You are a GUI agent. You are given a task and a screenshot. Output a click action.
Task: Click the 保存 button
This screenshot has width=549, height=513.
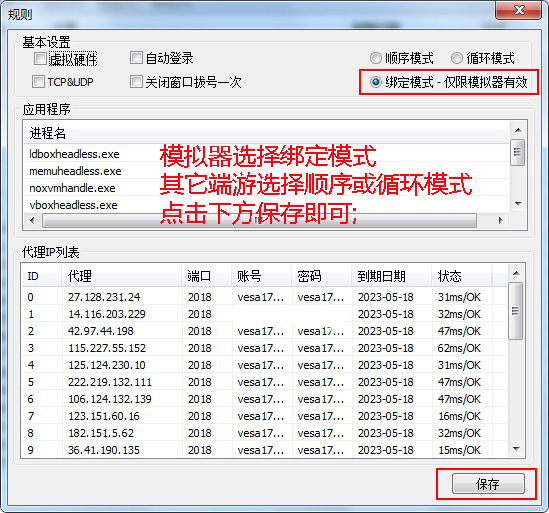pyautogui.click(x=488, y=484)
